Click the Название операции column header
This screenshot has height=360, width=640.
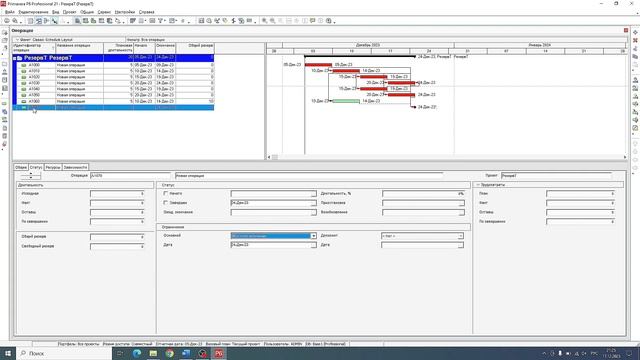click(x=79, y=48)
